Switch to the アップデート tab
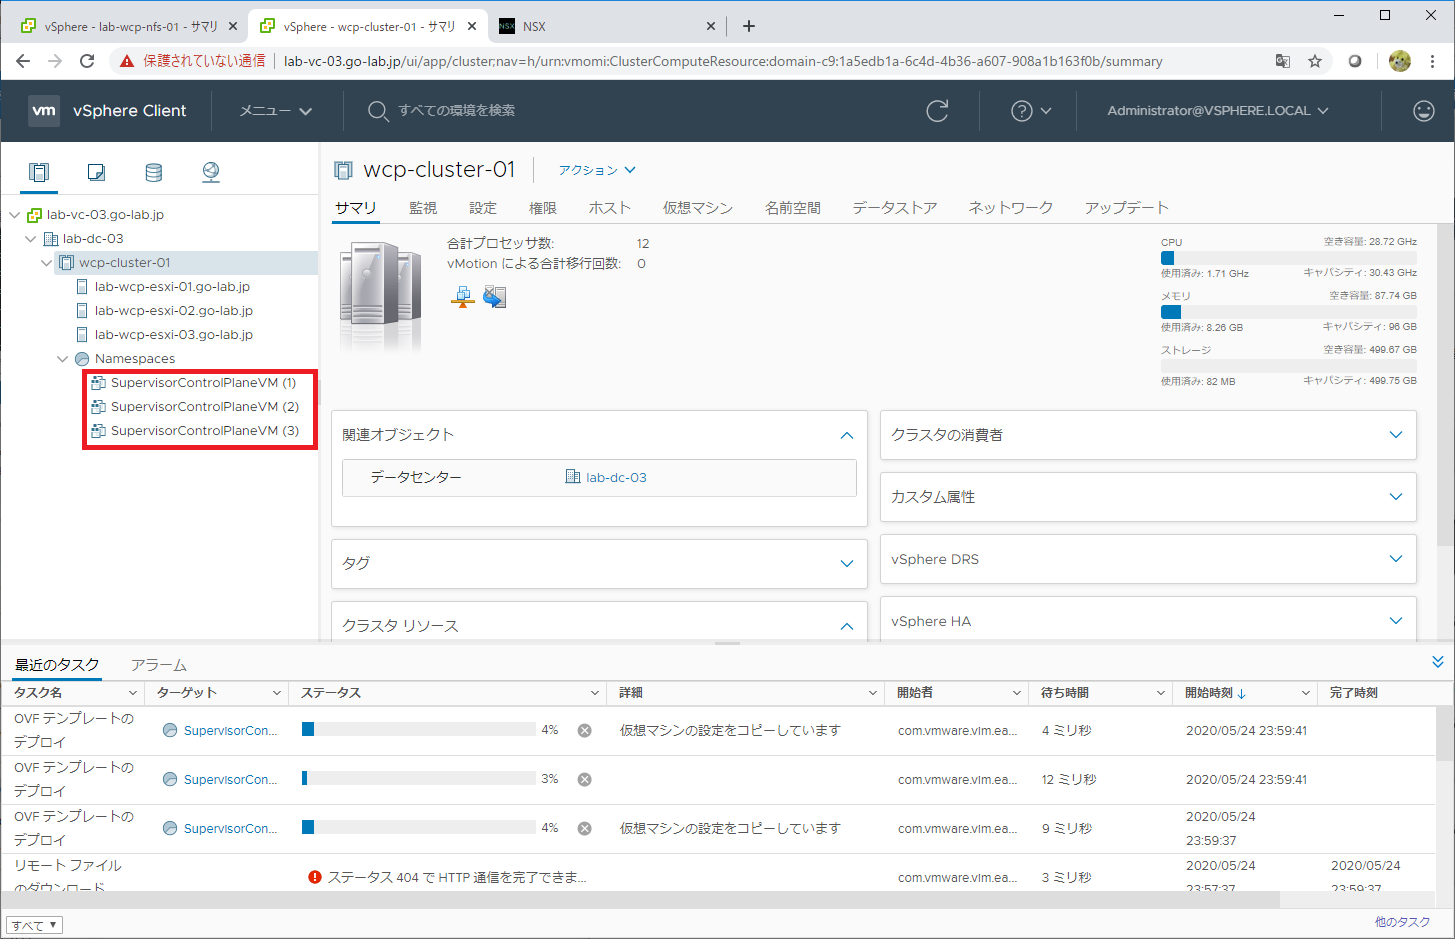The width and height of the screenshot is (1455, 939). click(x=1127, y=208)
